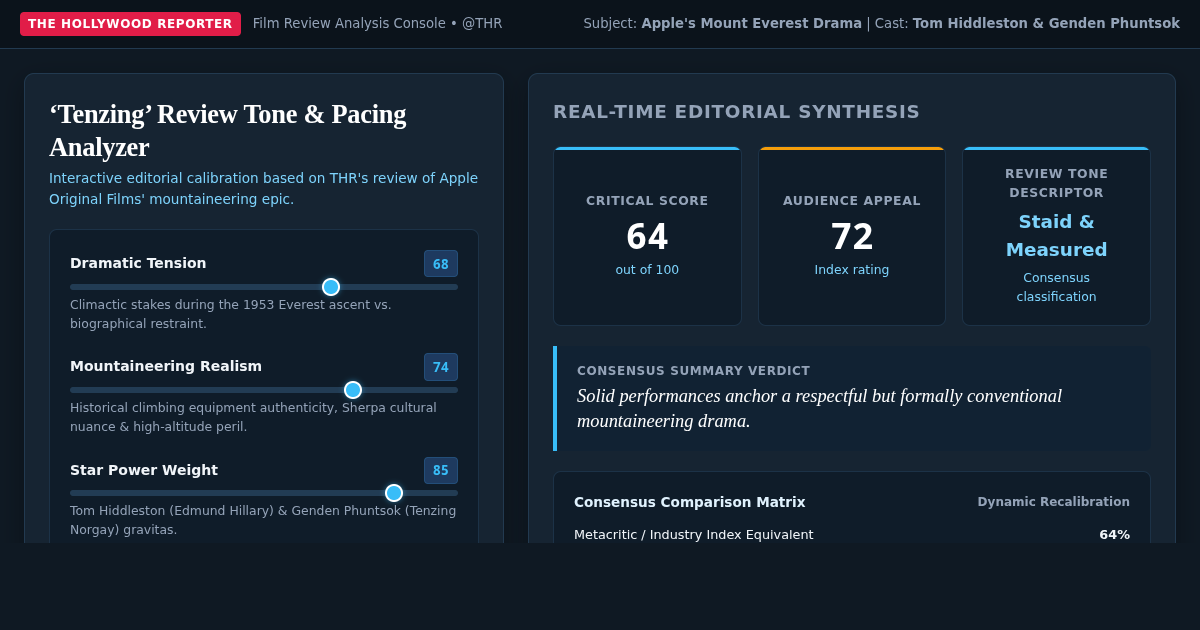This screenshot has height=630, width=1200.
Task: Click the Mountaineering Realism label
Action: [166, 366]
